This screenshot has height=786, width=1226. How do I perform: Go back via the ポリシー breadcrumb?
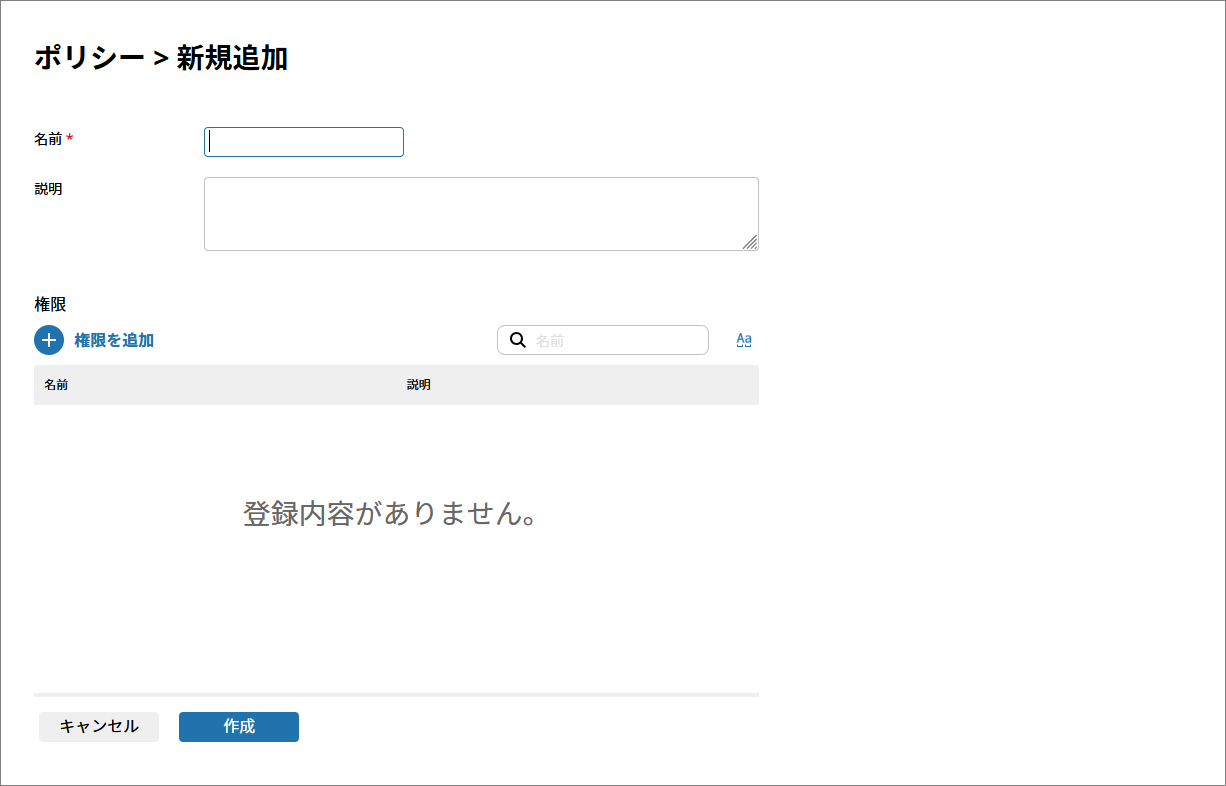89,58
